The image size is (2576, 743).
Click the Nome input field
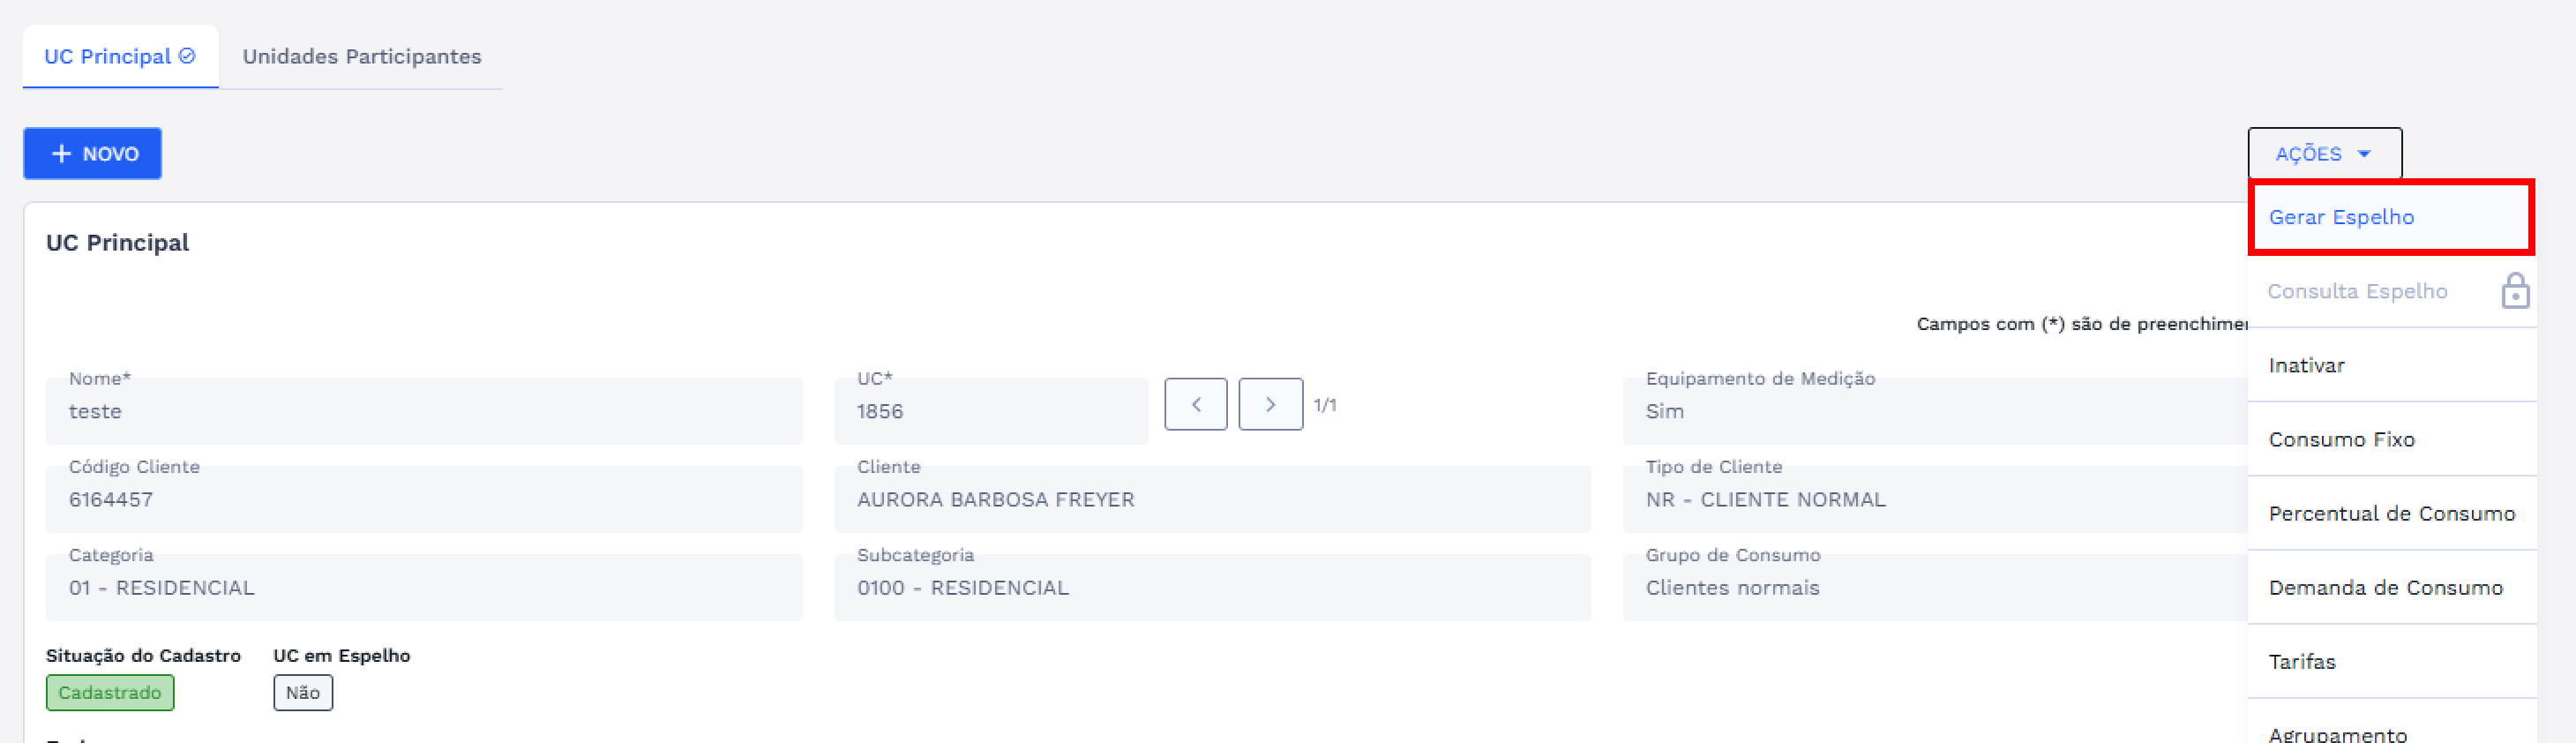point(424,411)
